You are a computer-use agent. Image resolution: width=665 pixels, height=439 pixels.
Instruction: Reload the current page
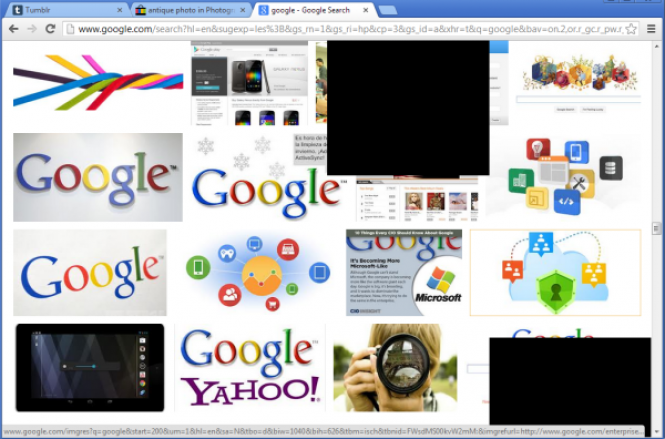[50, 29]
